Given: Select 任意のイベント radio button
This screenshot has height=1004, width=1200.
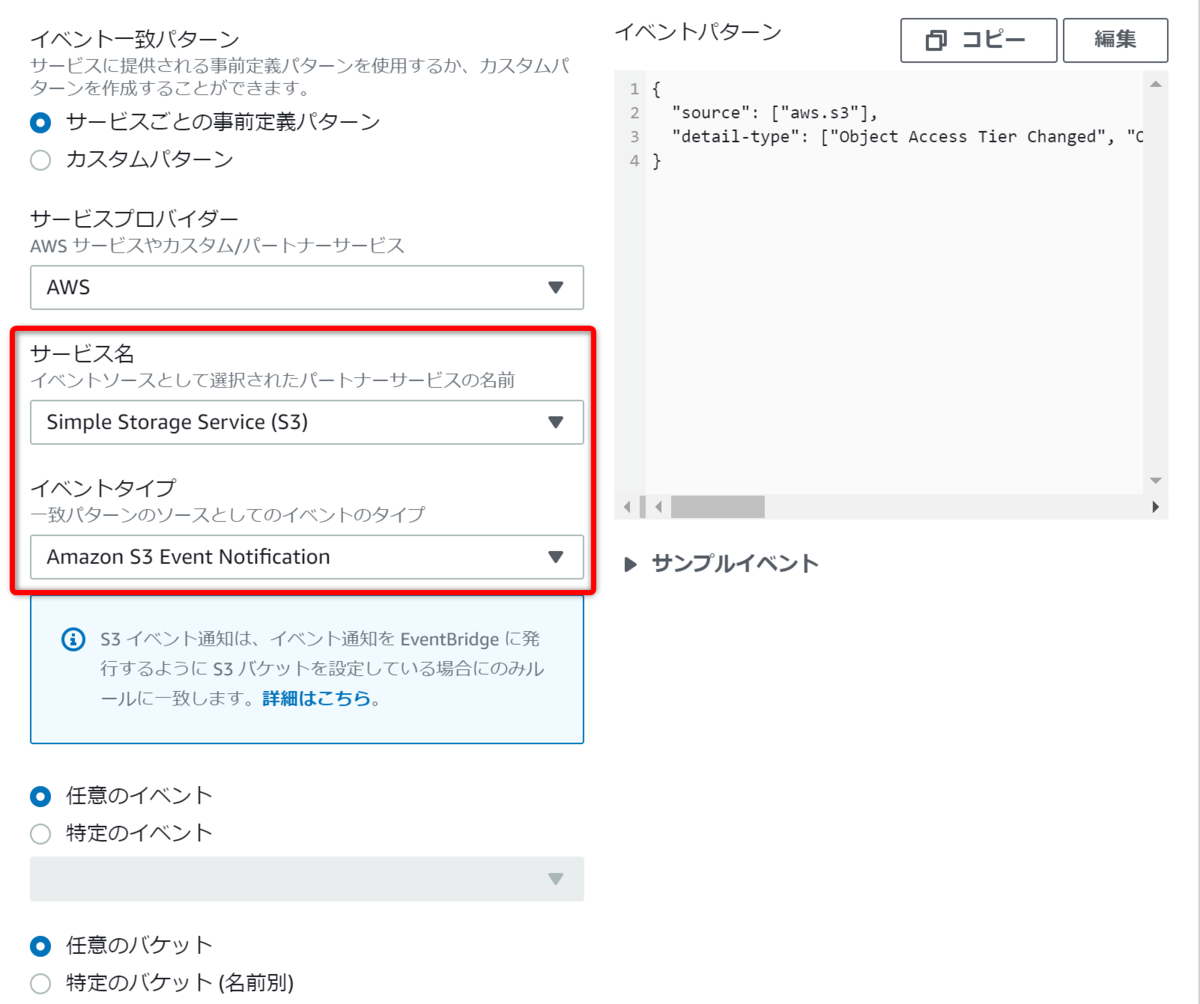Looking at the screenshot, I should [x=41, y=796].
